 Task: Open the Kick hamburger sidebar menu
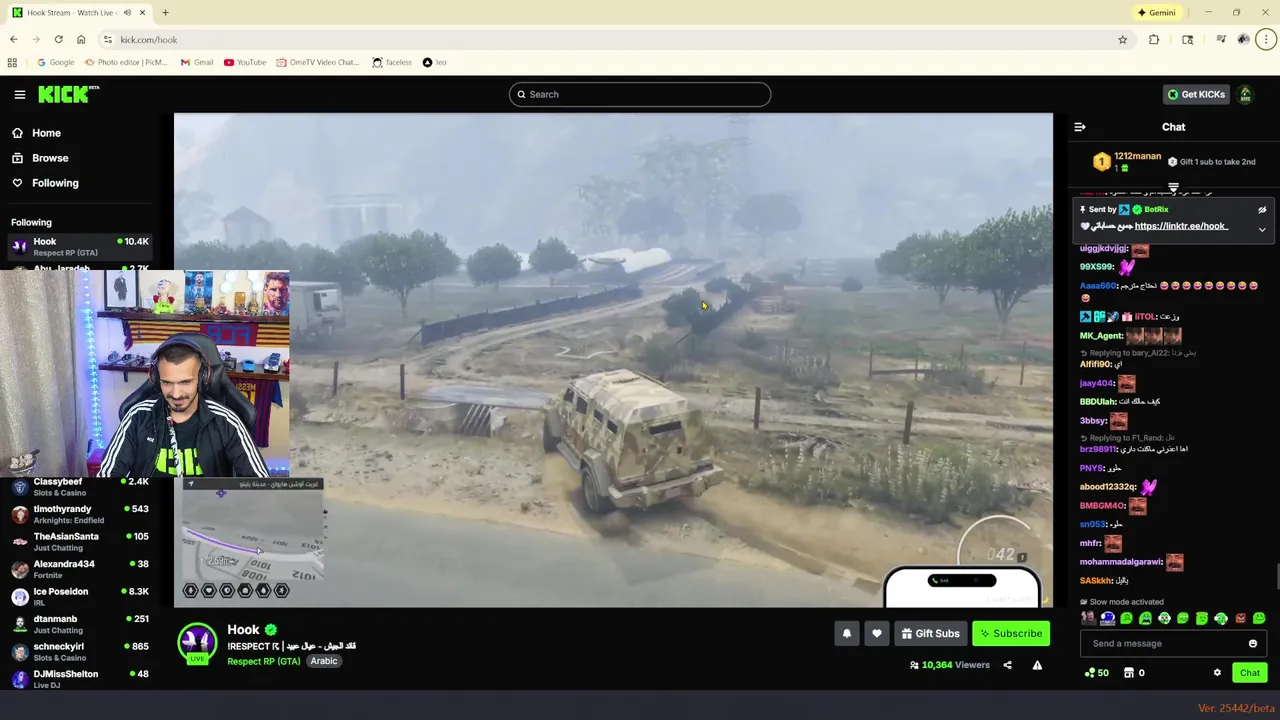coord(19,94)
